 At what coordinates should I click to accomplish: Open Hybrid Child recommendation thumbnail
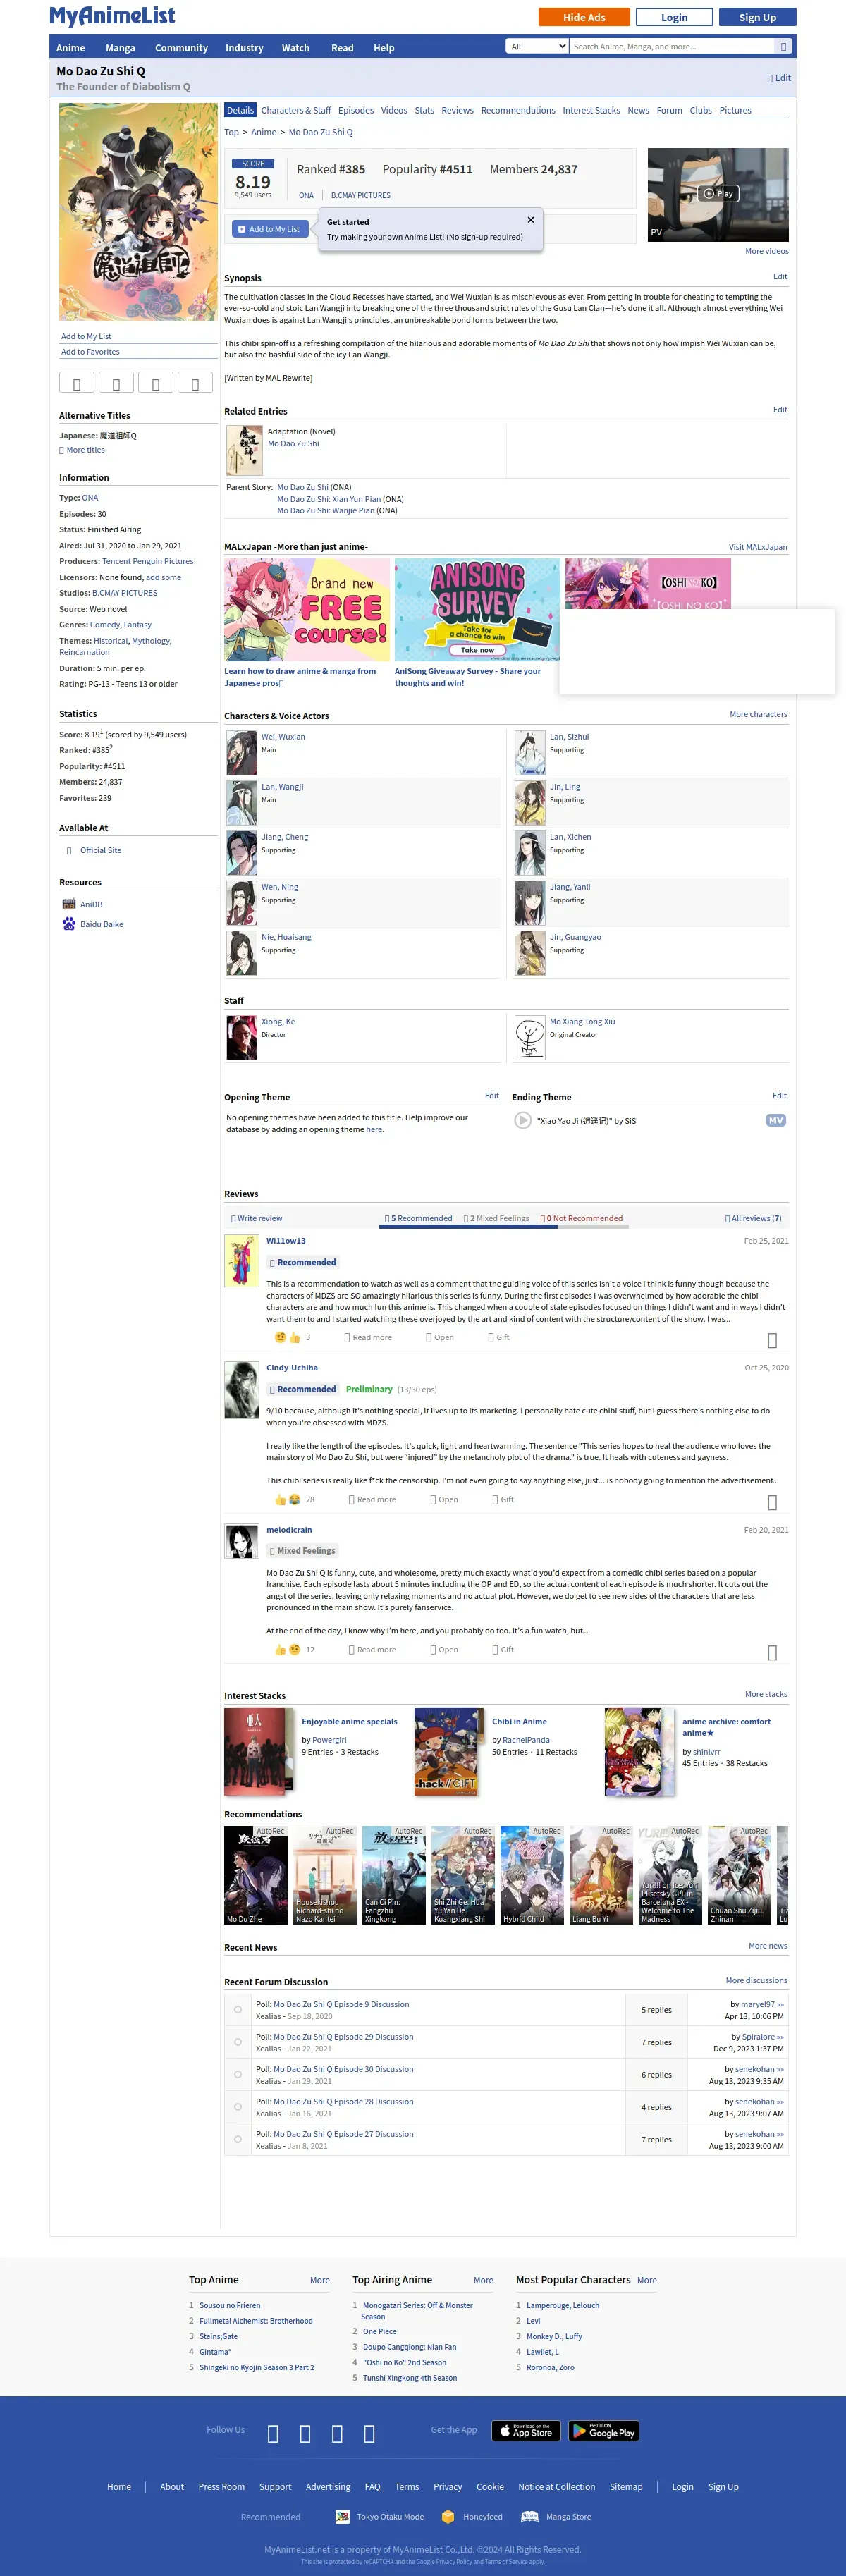(532, 1875)
